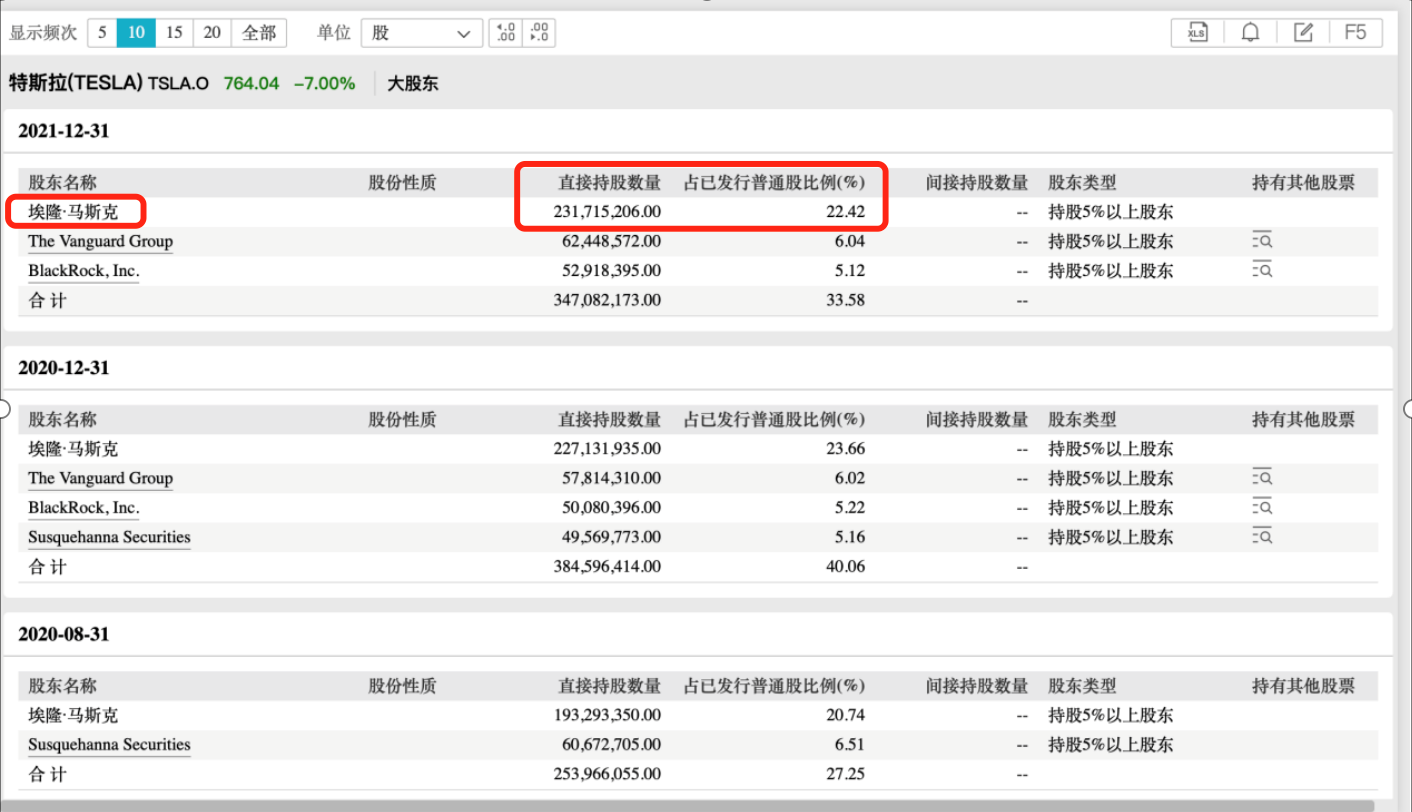The image size is (1412, 812).
Task: Click the 大股东 section label
Action: (x=413, y=84)
